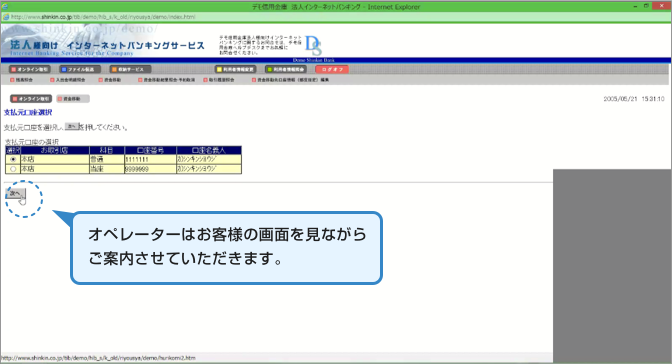Open the 入出金明細照会 submenu link

click(68, 80)
